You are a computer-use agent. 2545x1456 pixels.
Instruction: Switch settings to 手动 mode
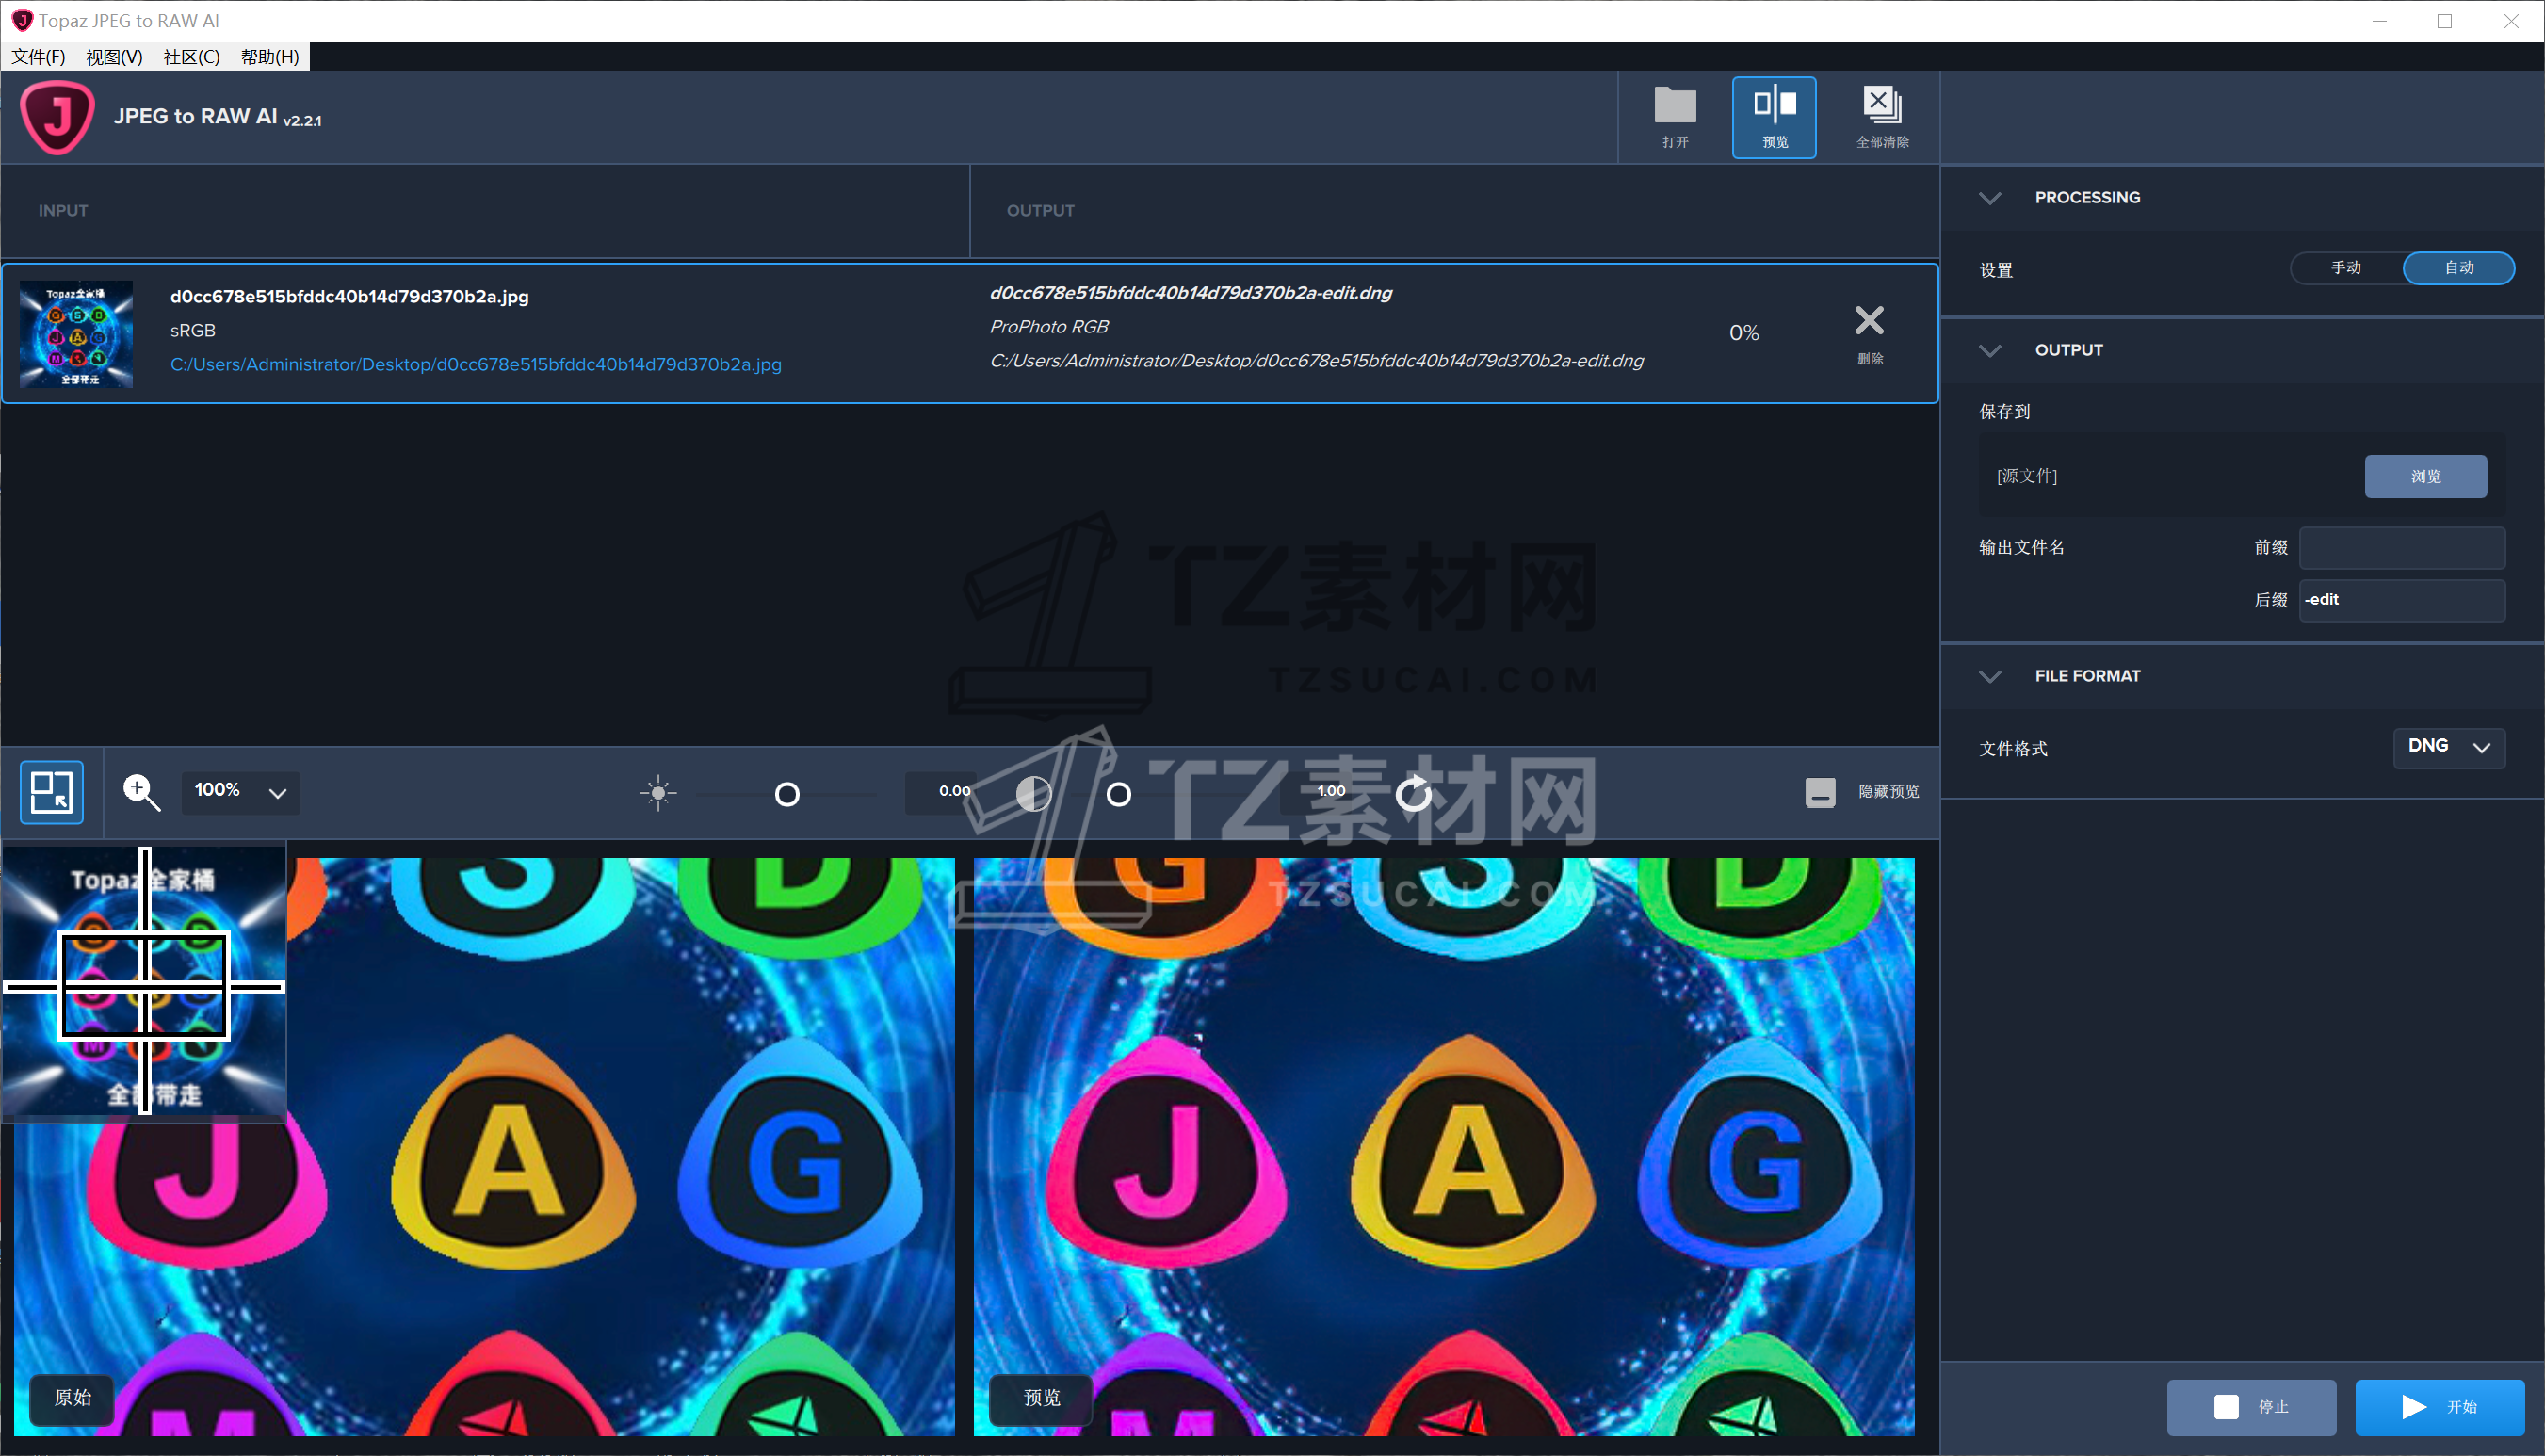2345,268
